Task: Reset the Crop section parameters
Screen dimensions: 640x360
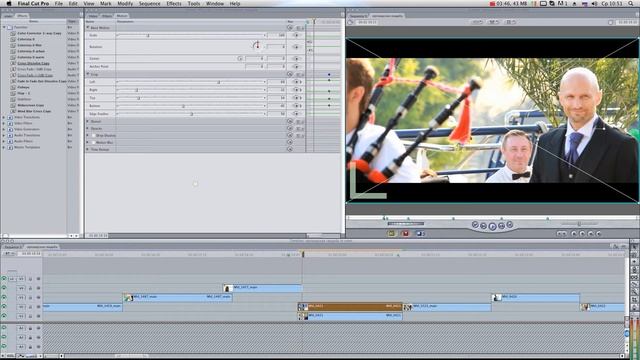Action: tap(290, 74)
